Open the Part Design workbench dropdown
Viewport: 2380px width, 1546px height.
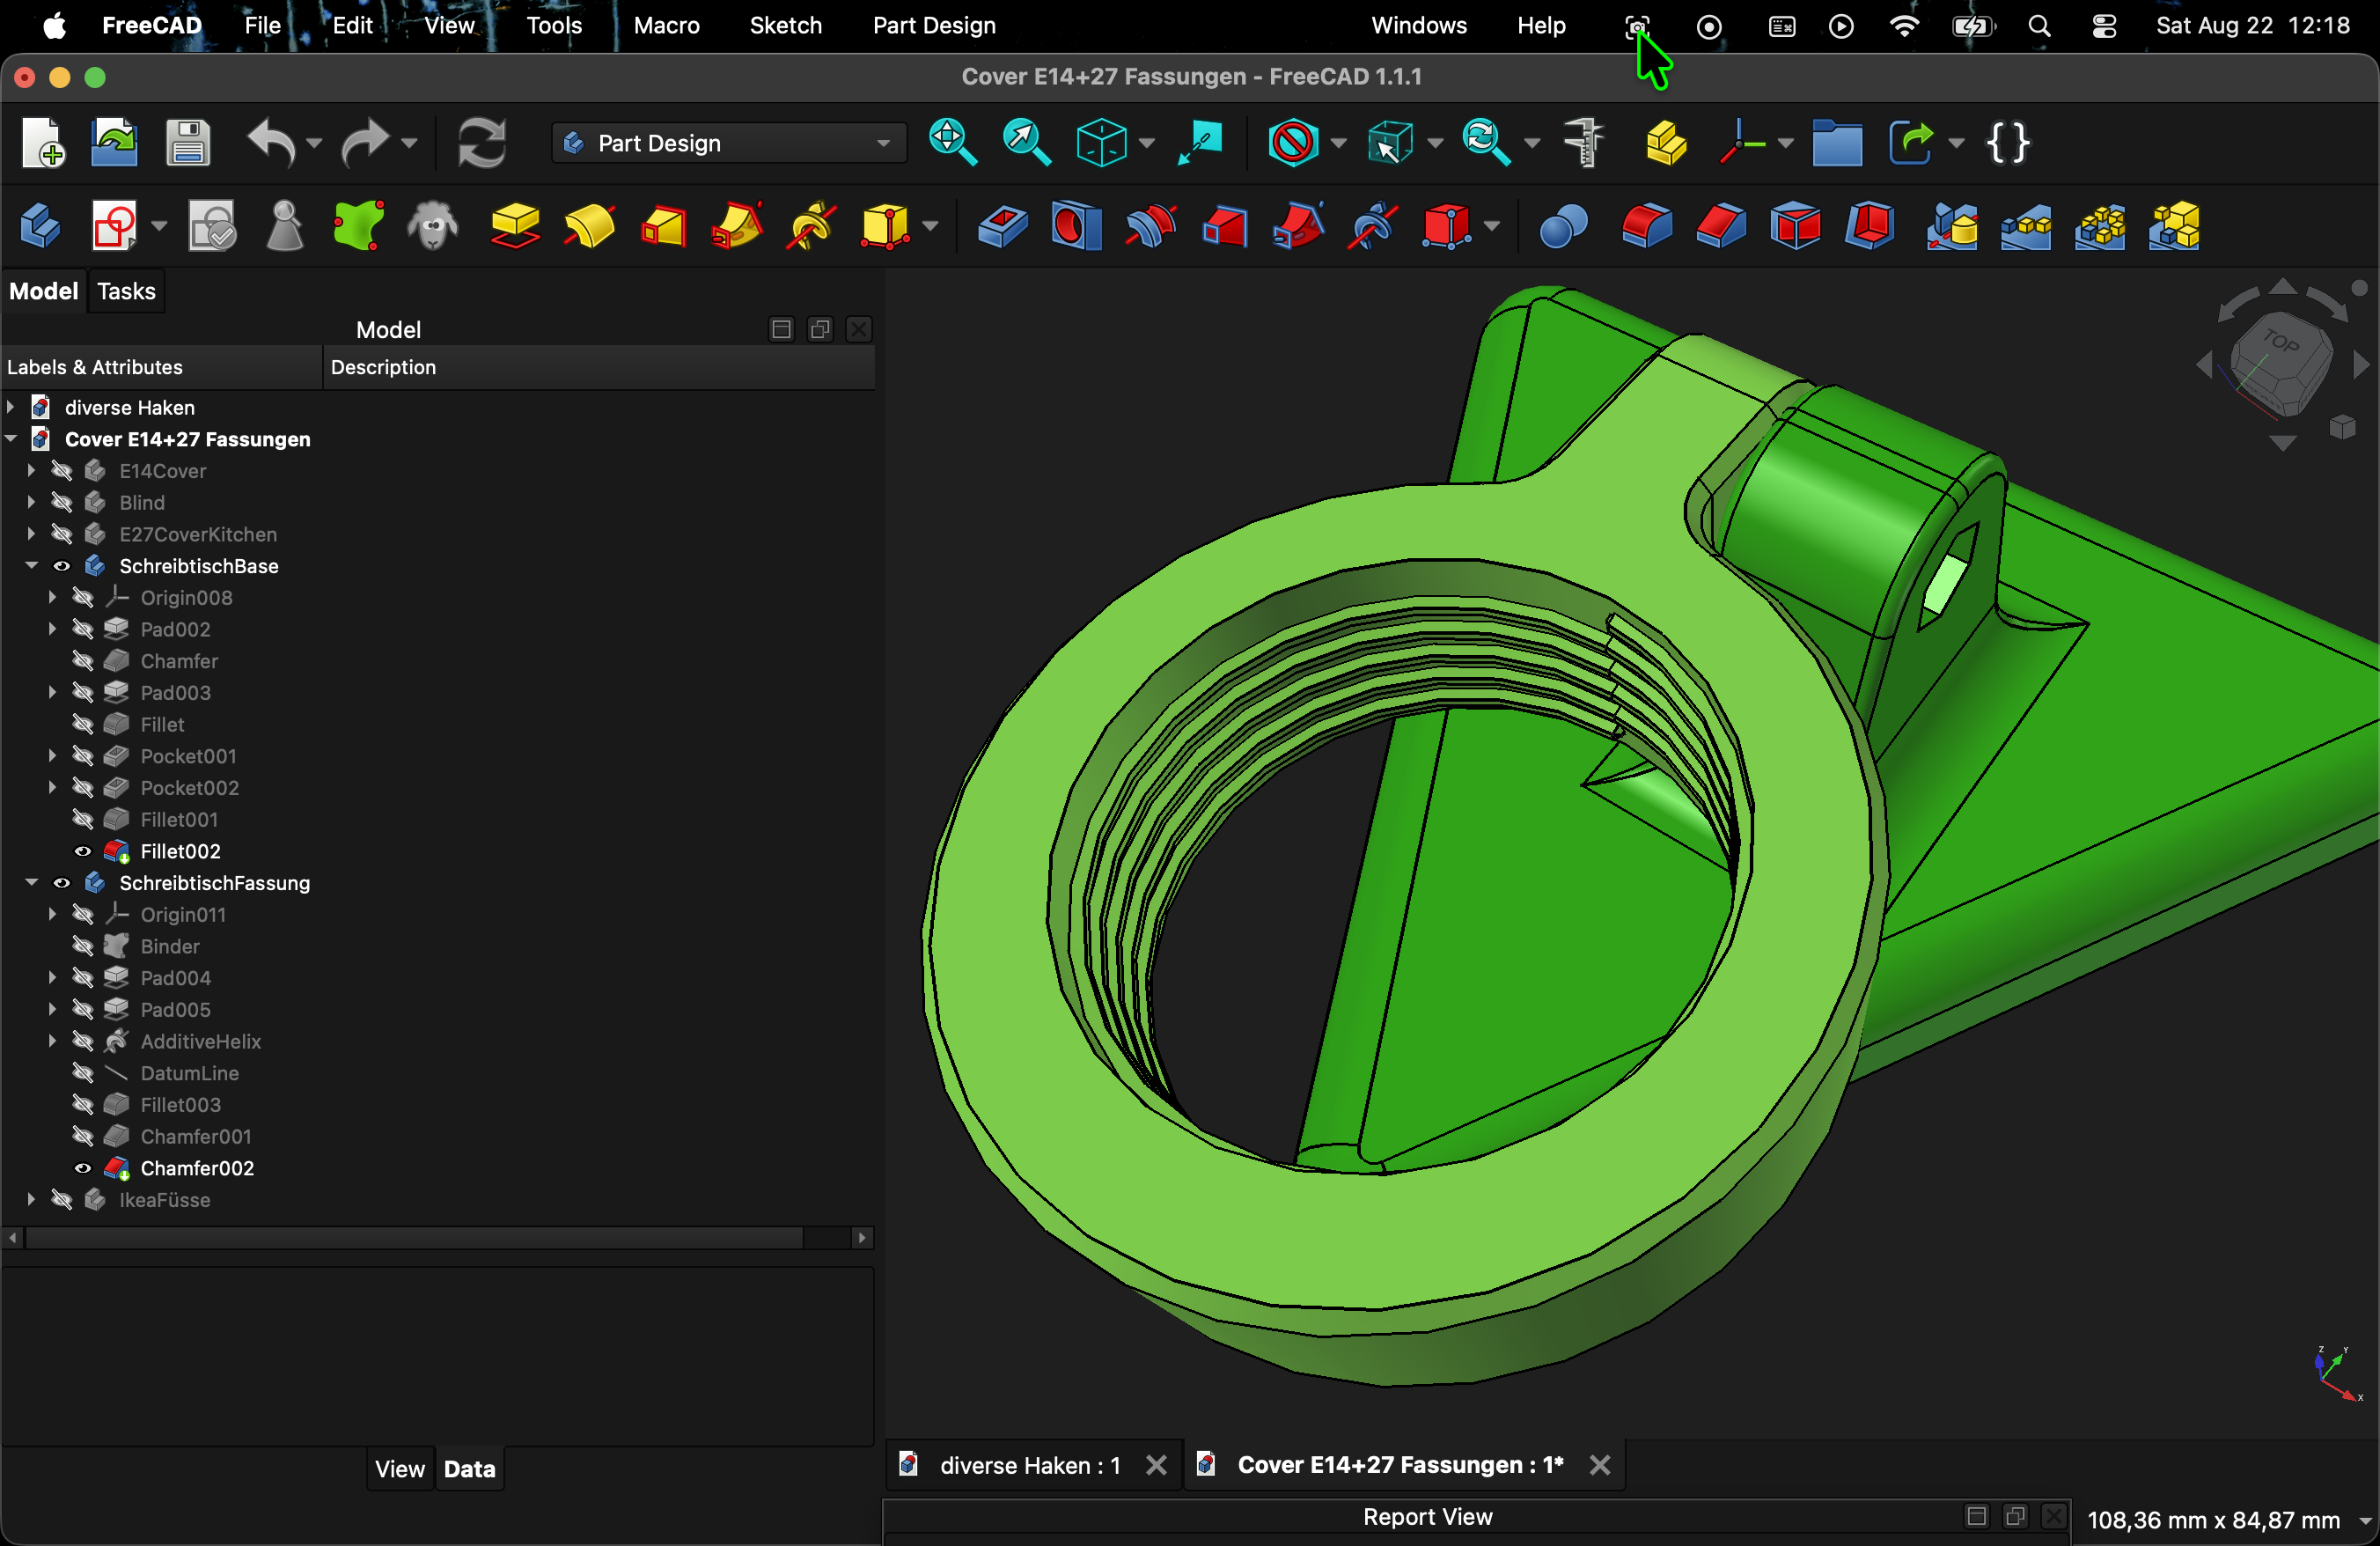click(729, 143)
